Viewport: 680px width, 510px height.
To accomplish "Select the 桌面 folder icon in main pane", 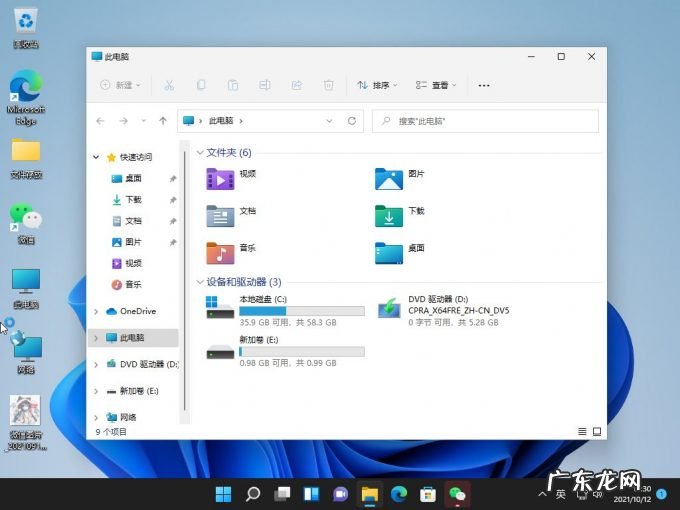I will tap(389, 253).
